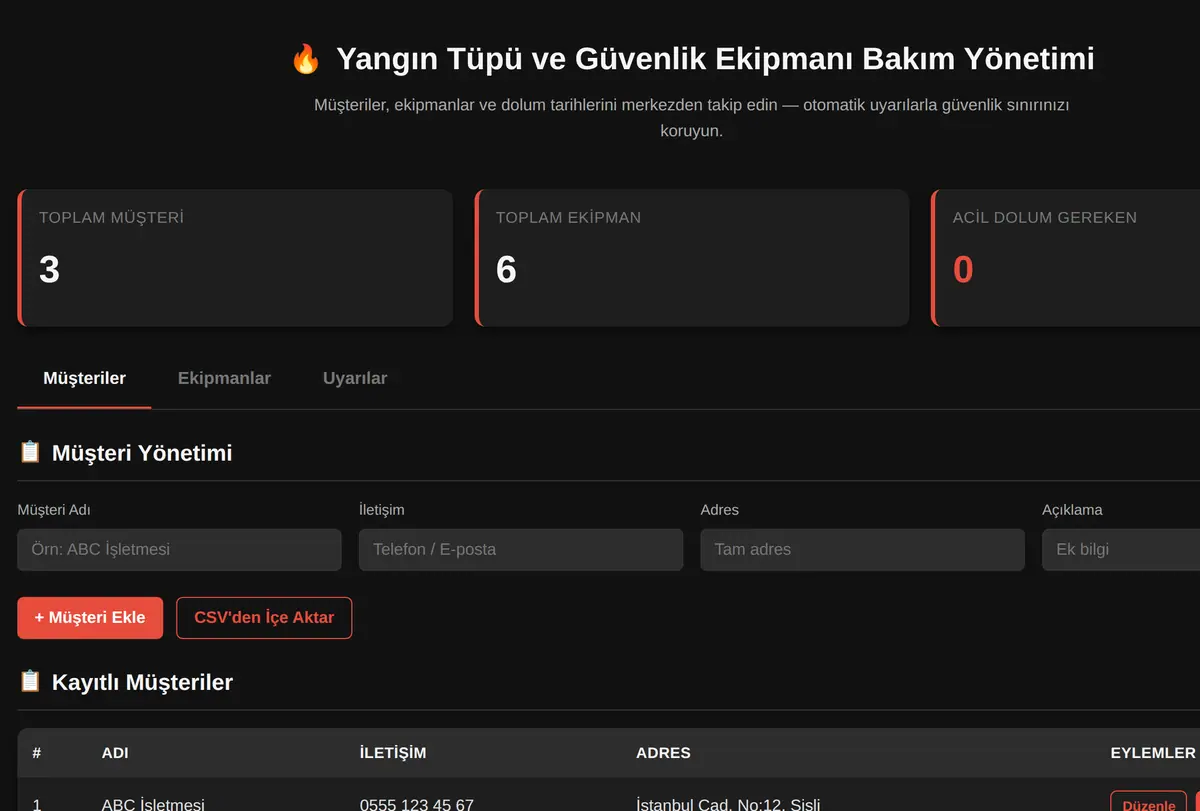The height and width of the screenshot is (811, 1200).
Task: Click the Müşteri Yönetimi heading
Action: coord(142,453)
